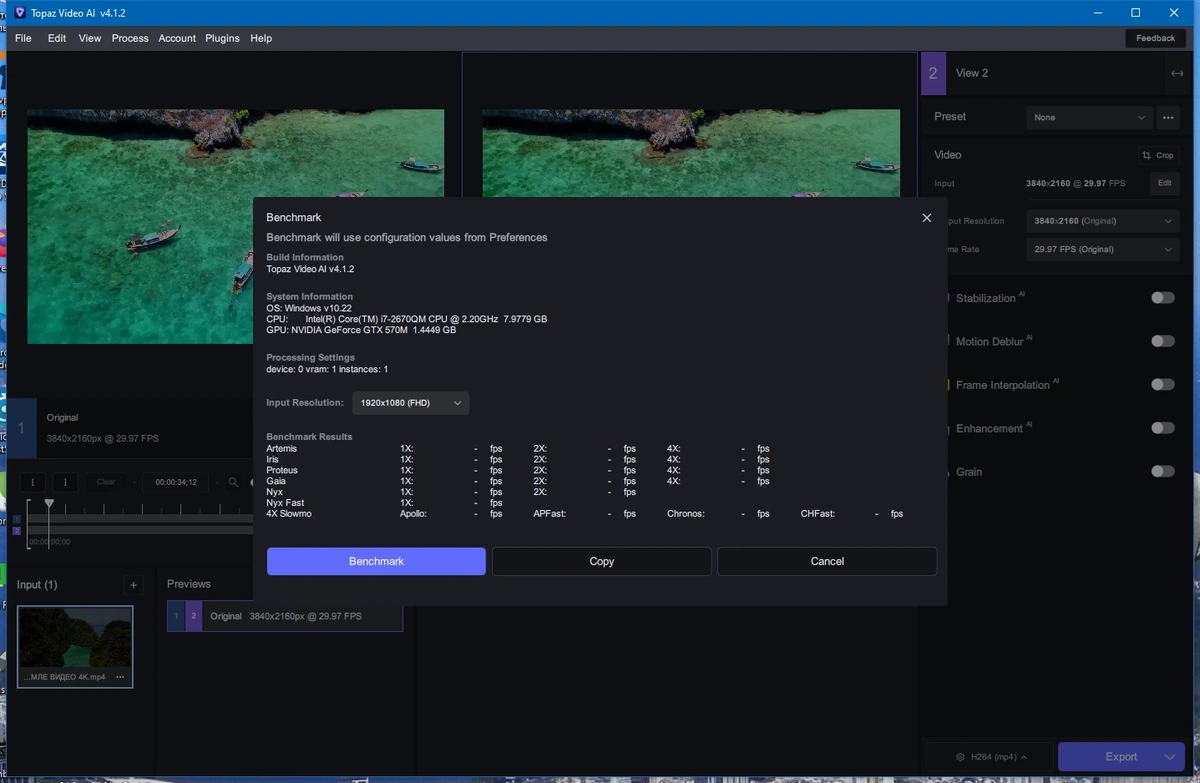The height and width of the screenshot is (783, 1200).
Task: Toggle the Stabilization switch
Action: click(x=1162, y=297)
